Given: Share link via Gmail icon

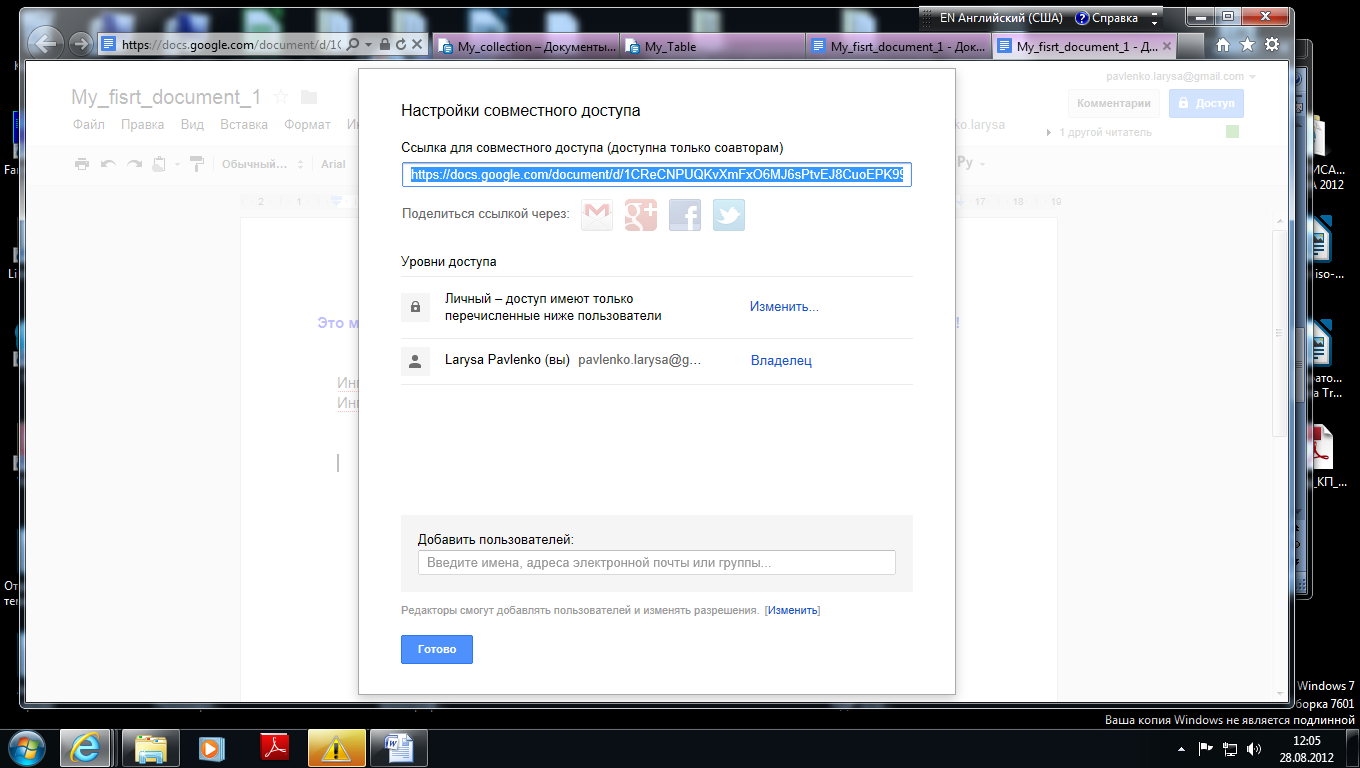Looking at the screenshot, I should pyautogui.click(x=597, y=215).
